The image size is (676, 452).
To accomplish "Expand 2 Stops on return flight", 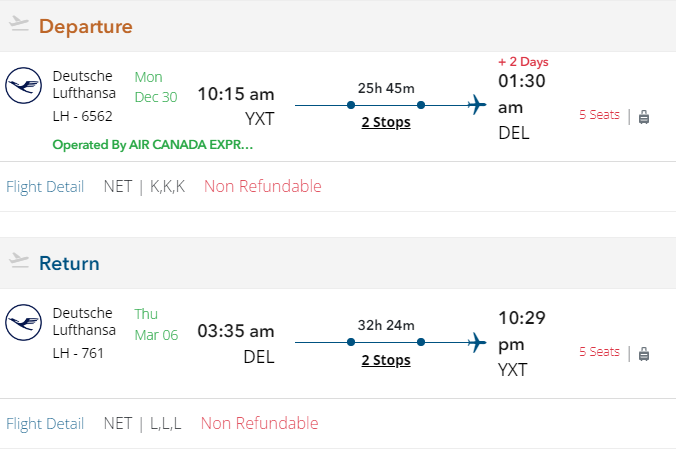I will click(386, 360).
